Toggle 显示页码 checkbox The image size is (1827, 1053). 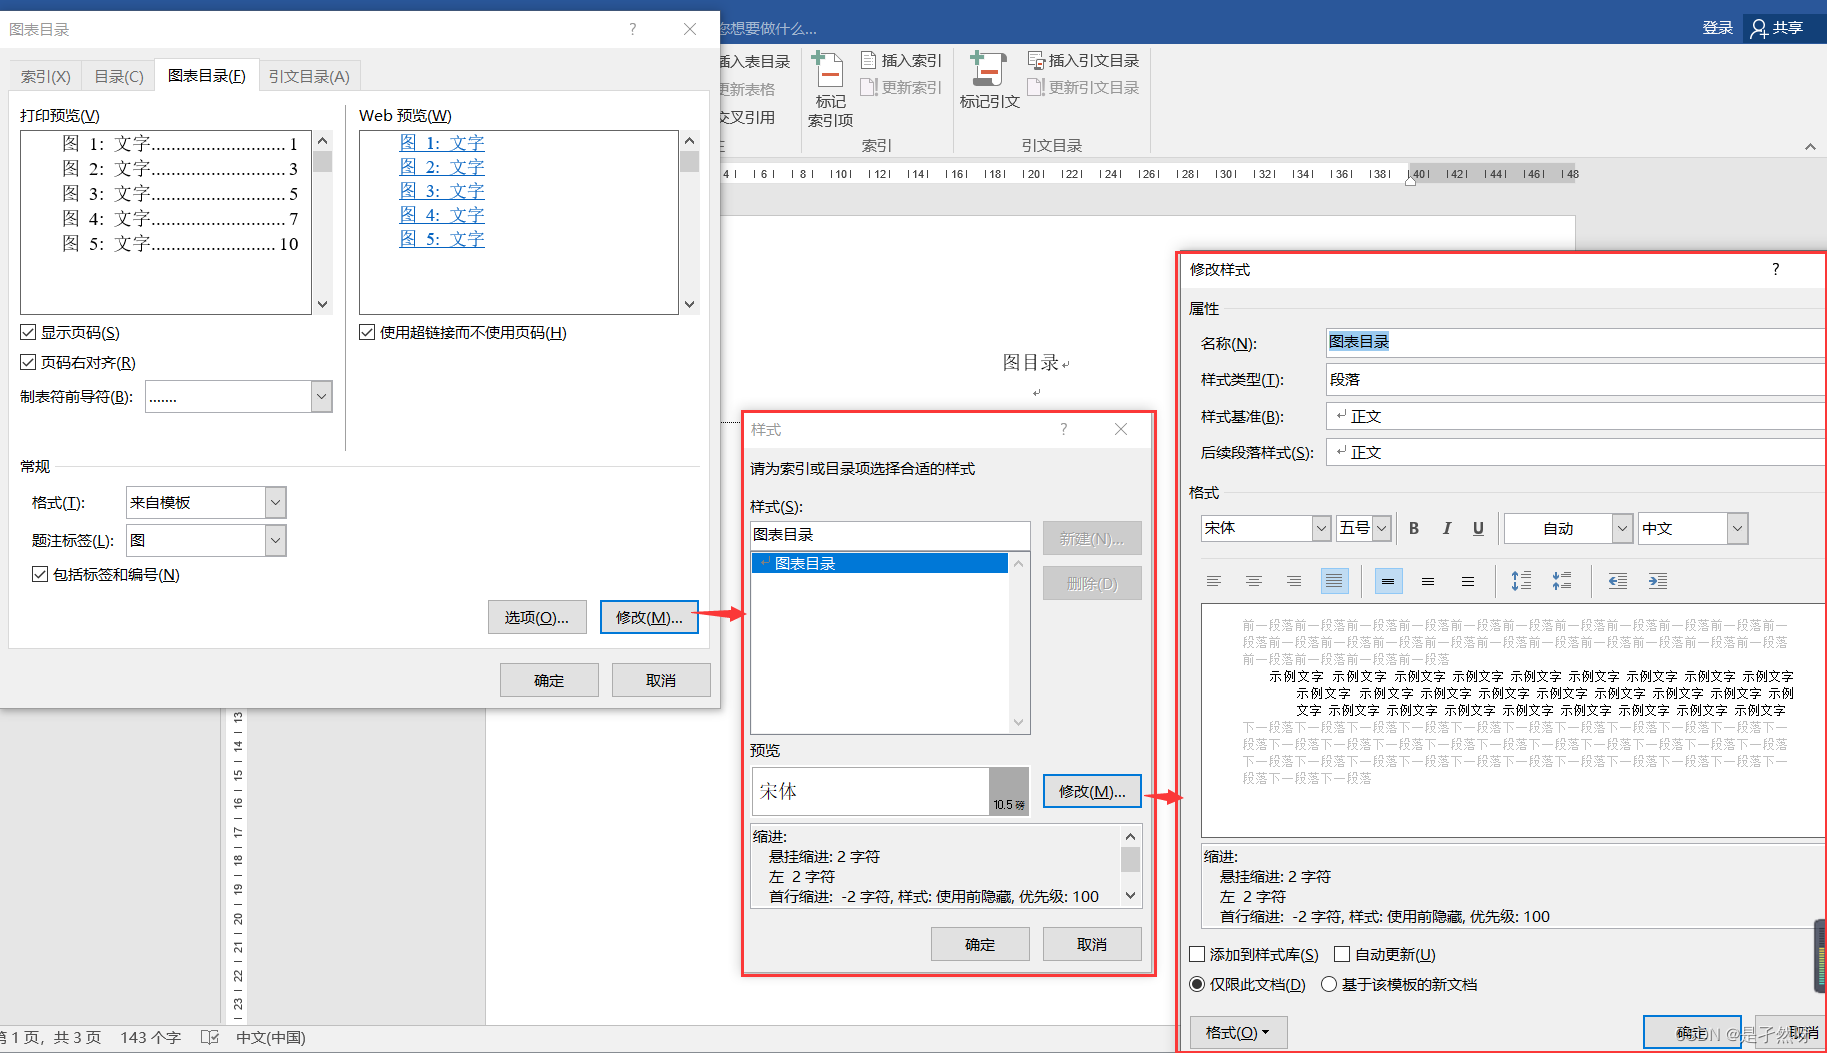28,332
